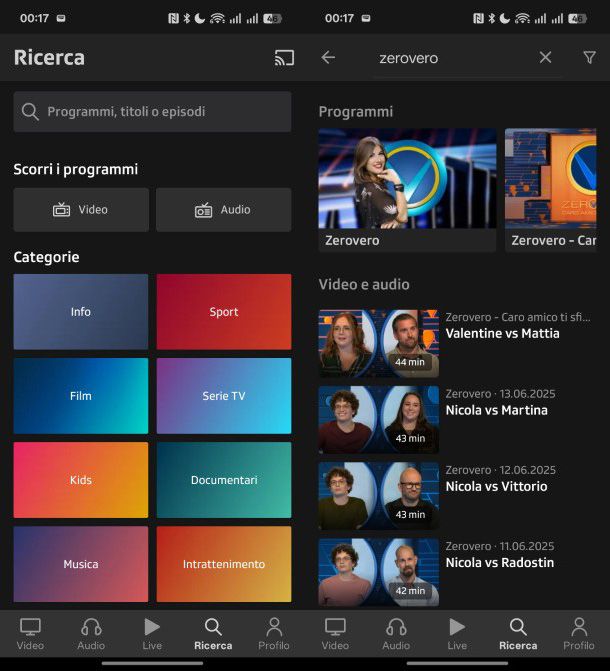610x671 pixels.
Task: Click the 'Zerovero · 11.06.2025' subtitle text
Action: click(500, 546)
